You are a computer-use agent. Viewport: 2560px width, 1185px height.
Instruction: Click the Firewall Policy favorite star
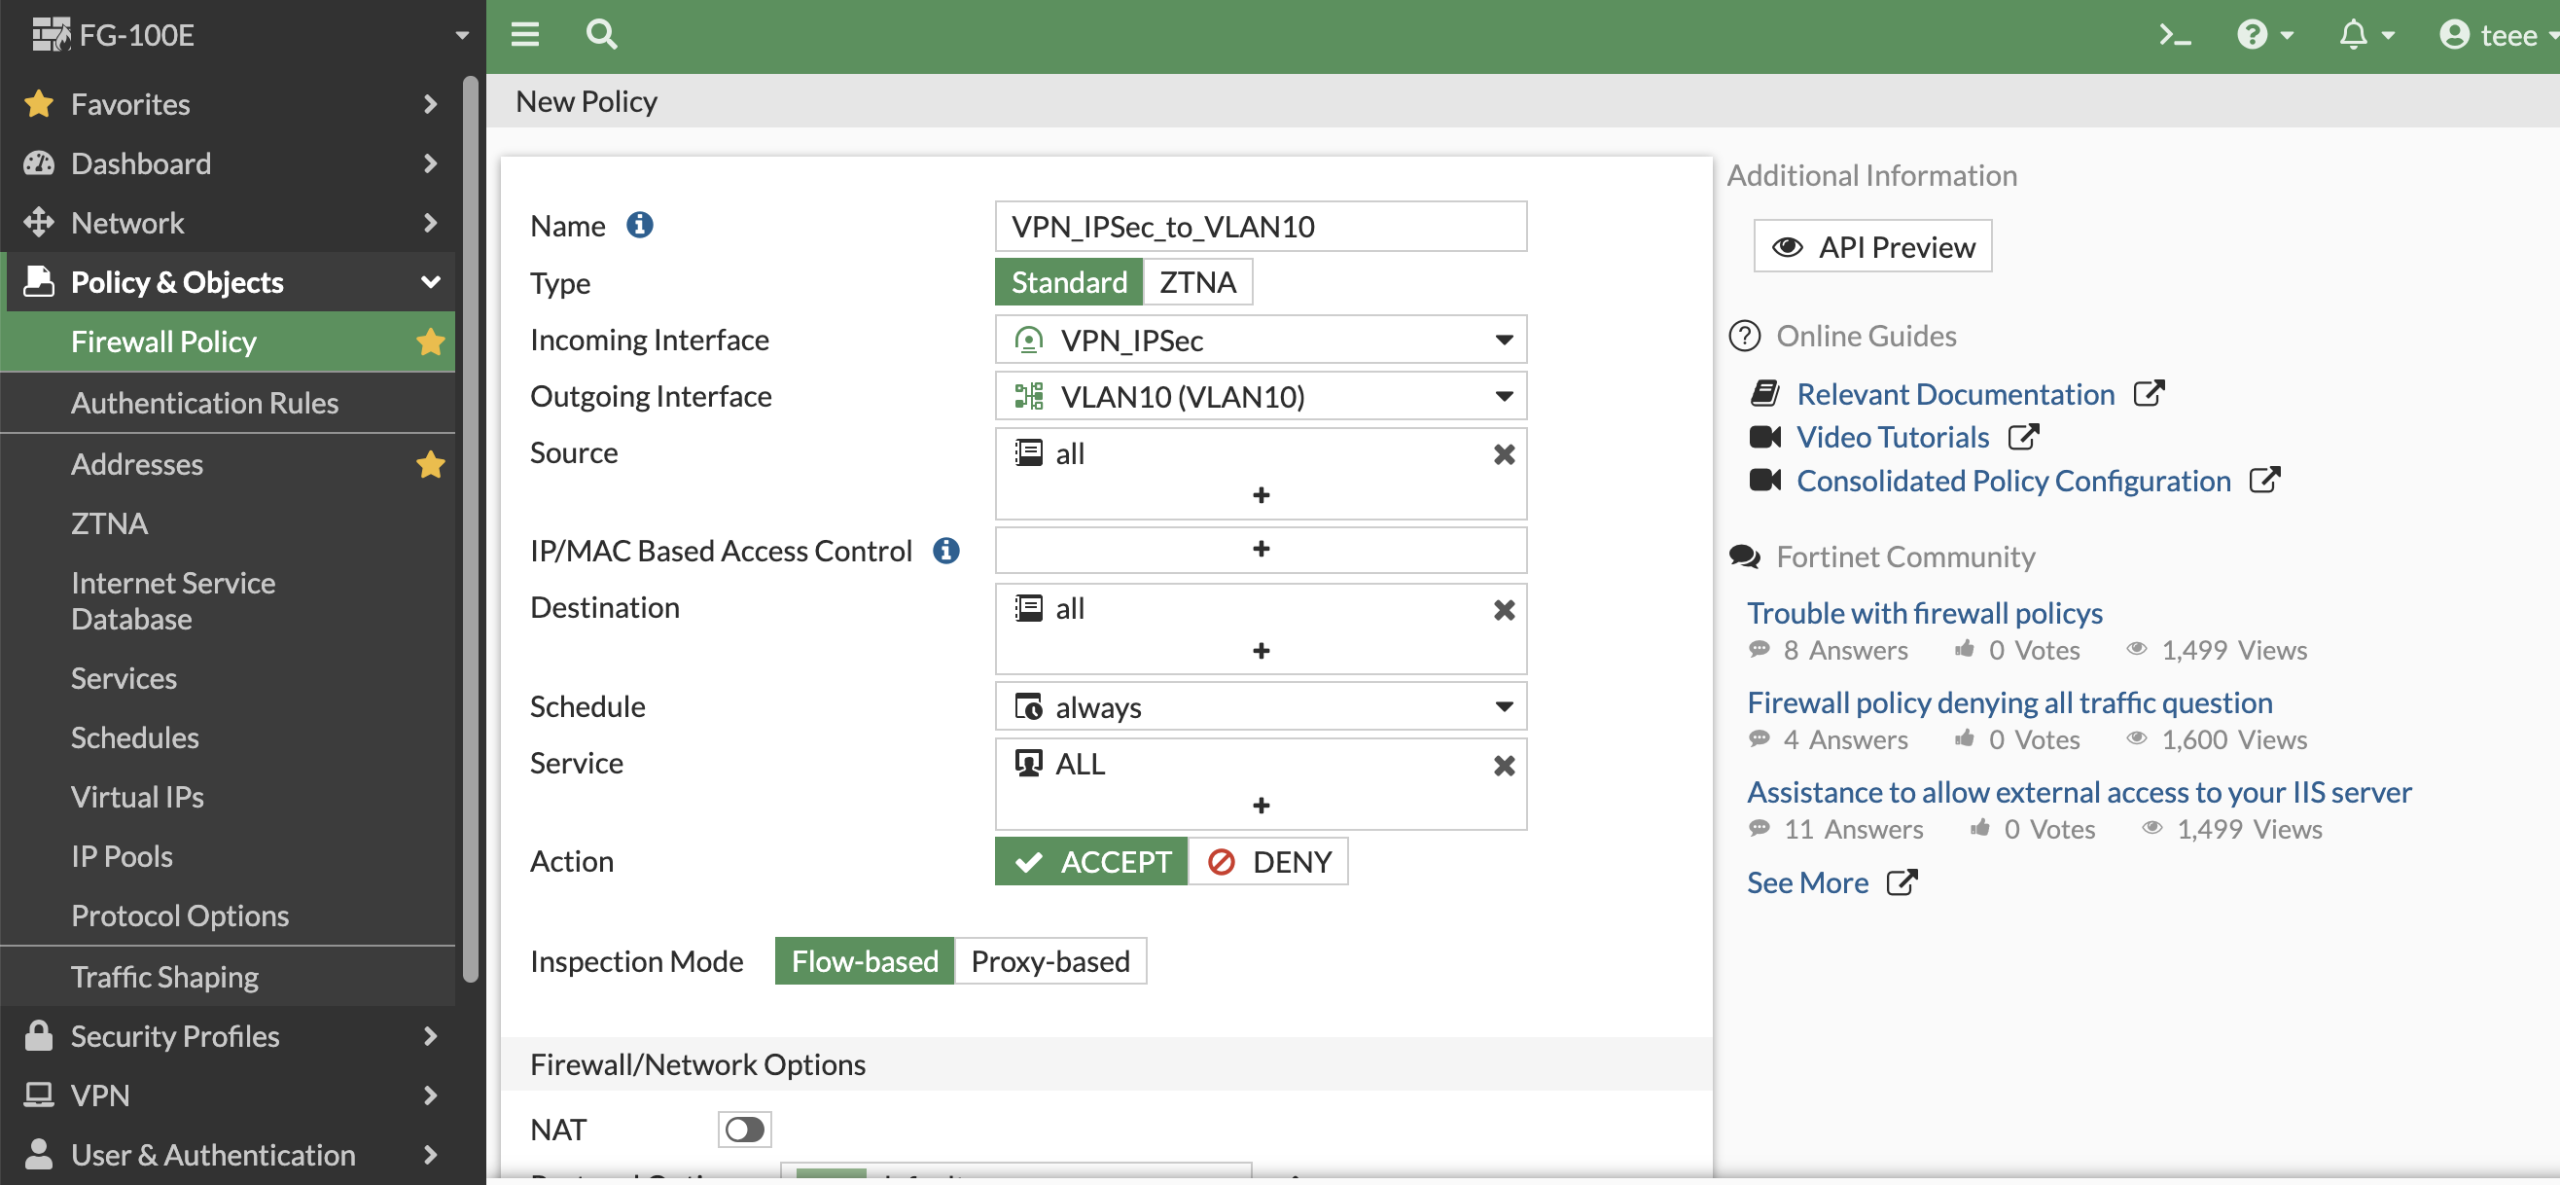pos(431,343)
